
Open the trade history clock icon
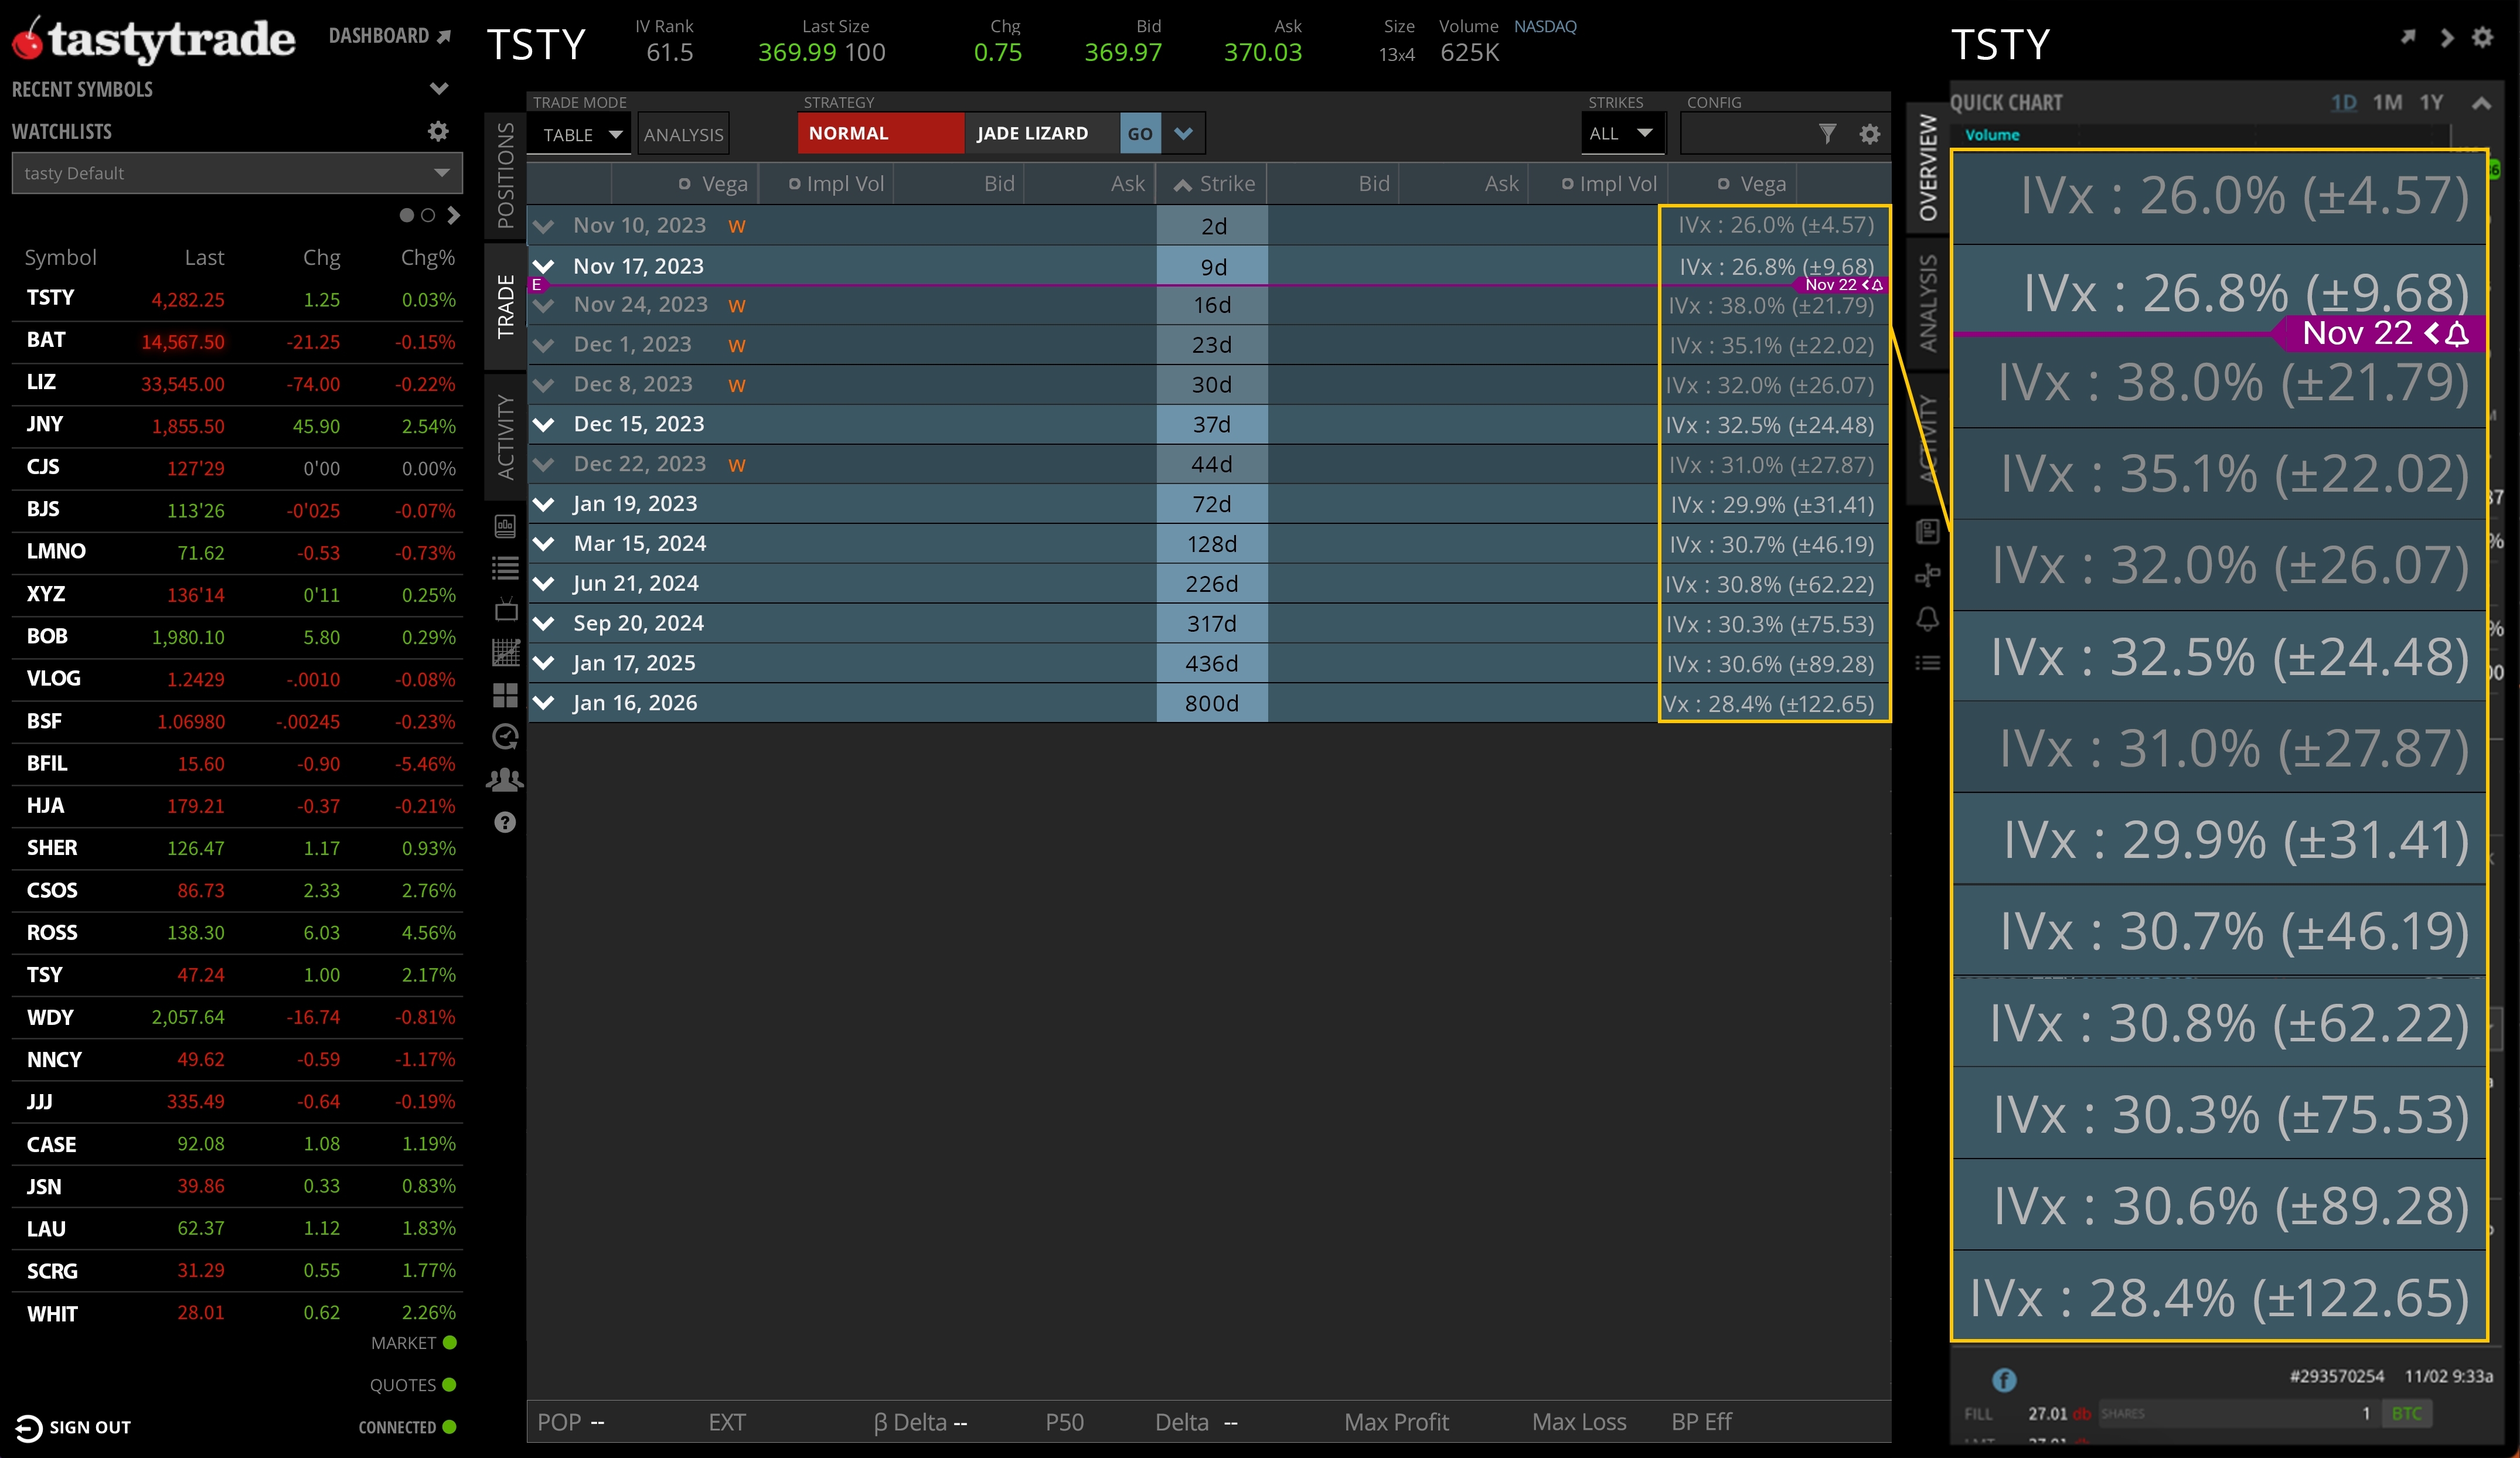505,737
